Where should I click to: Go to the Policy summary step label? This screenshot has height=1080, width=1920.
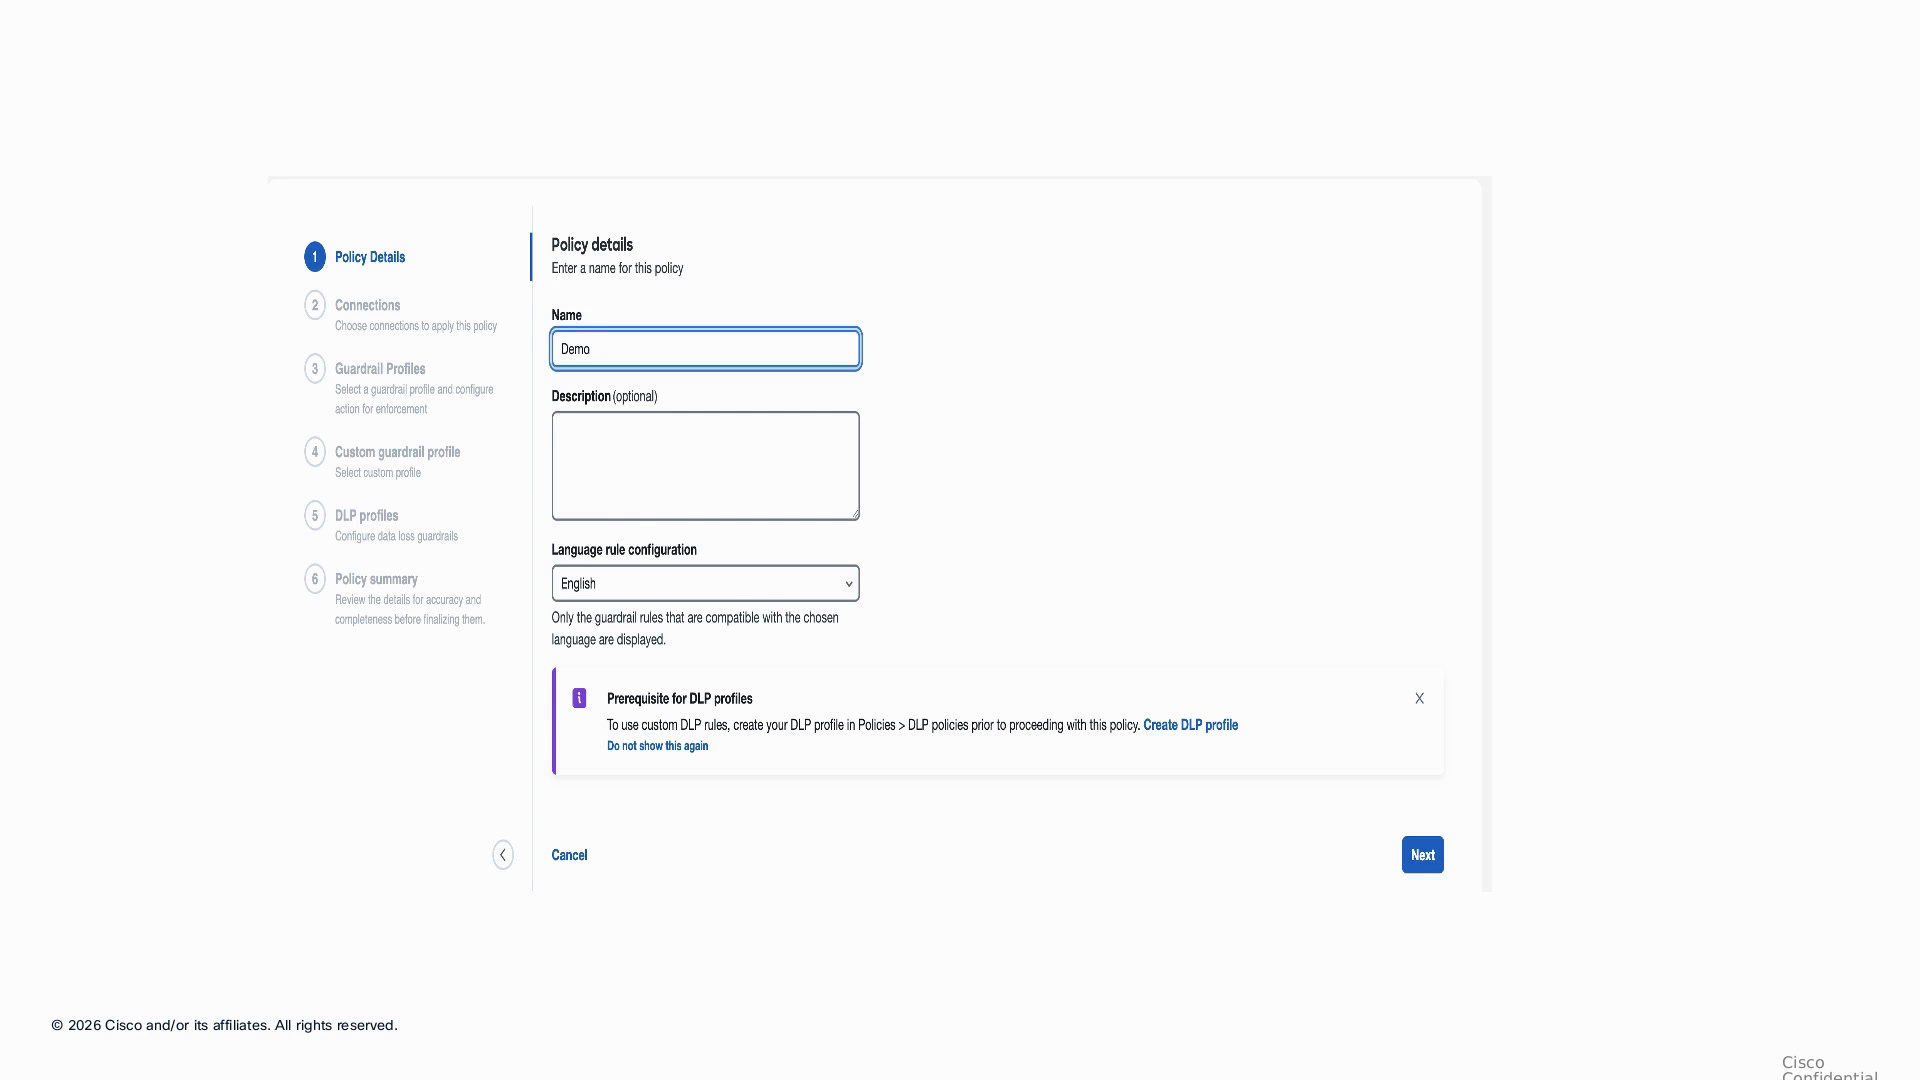click(376, 579)
